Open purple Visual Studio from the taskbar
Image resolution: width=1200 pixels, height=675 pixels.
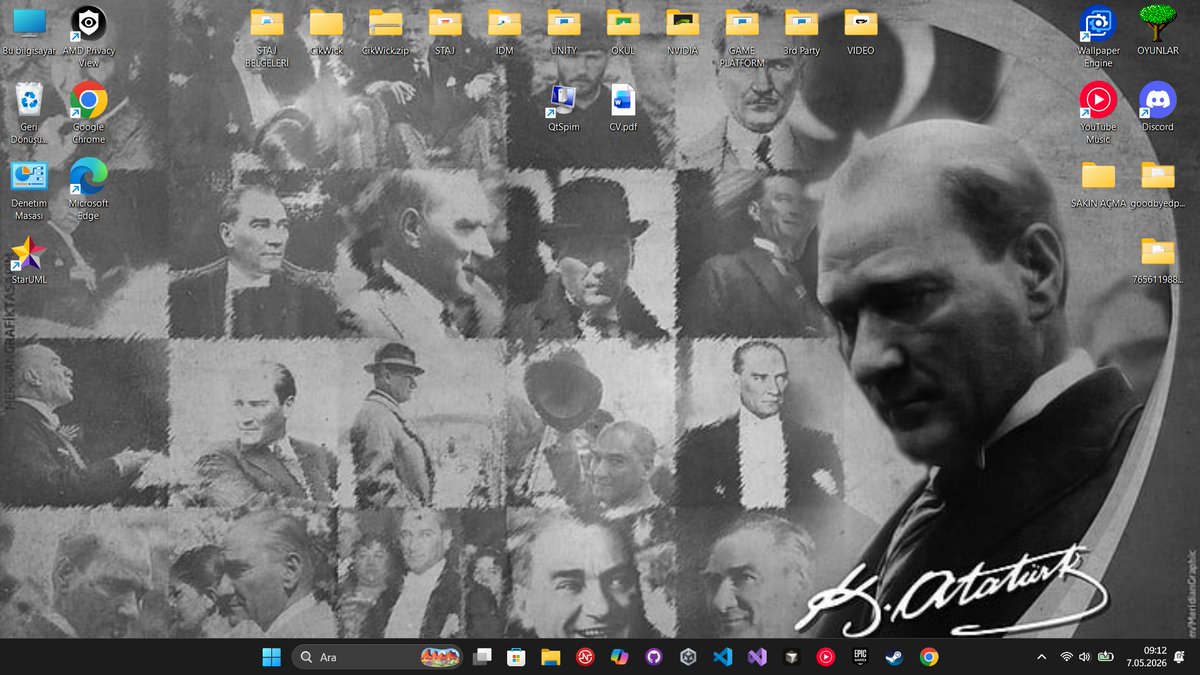coord(757,657)
